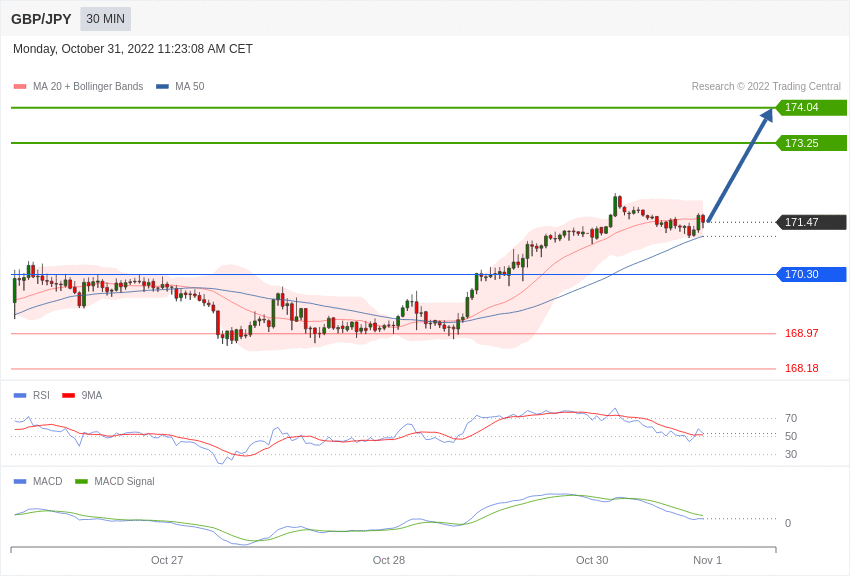
Task: Click the RSI legend swatch
Action: coord(20,396)
